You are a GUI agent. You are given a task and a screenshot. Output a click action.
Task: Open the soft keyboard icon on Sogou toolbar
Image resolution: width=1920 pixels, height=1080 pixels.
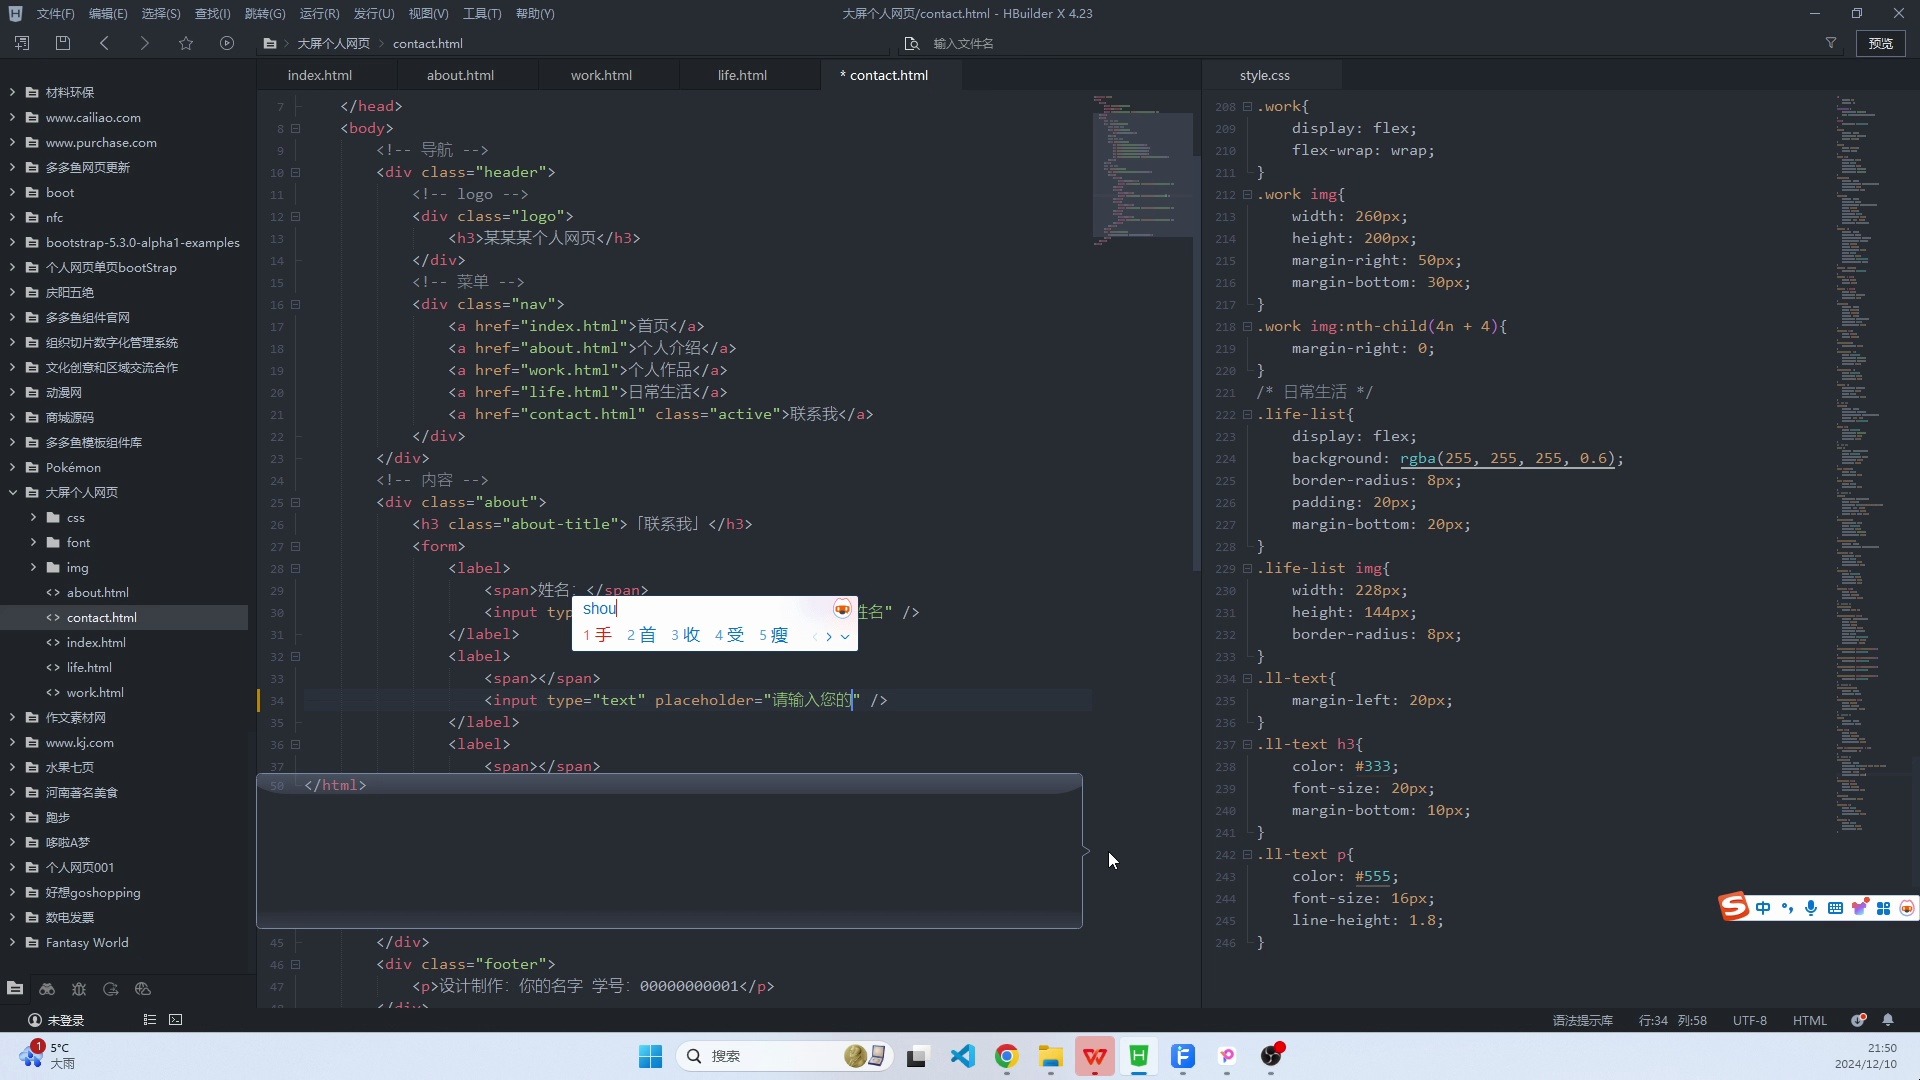click(1835, 908)
